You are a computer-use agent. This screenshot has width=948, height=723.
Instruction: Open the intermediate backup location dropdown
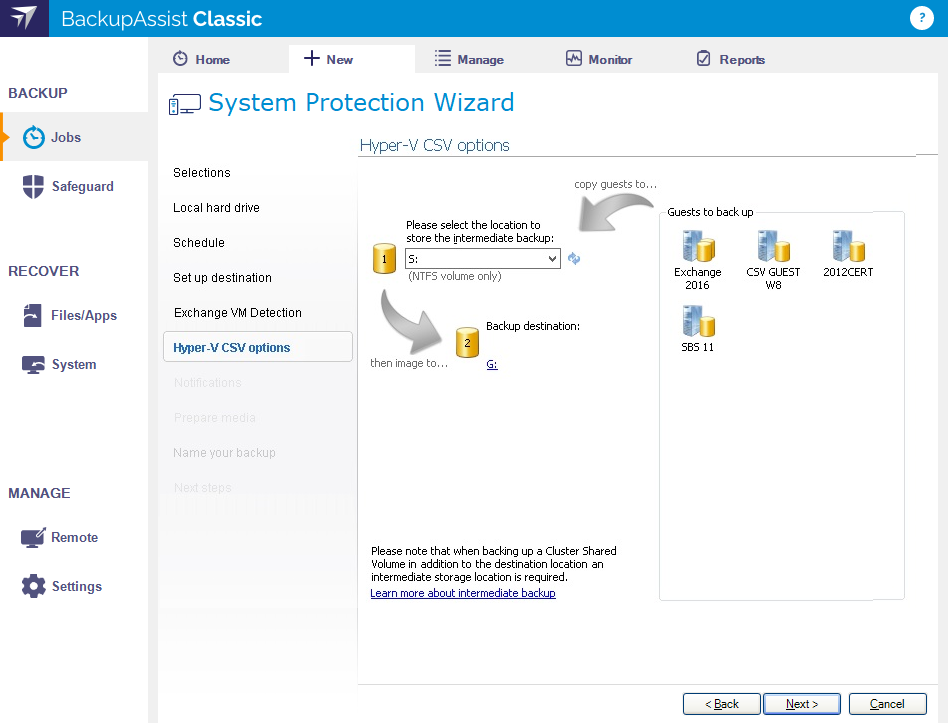482,259
